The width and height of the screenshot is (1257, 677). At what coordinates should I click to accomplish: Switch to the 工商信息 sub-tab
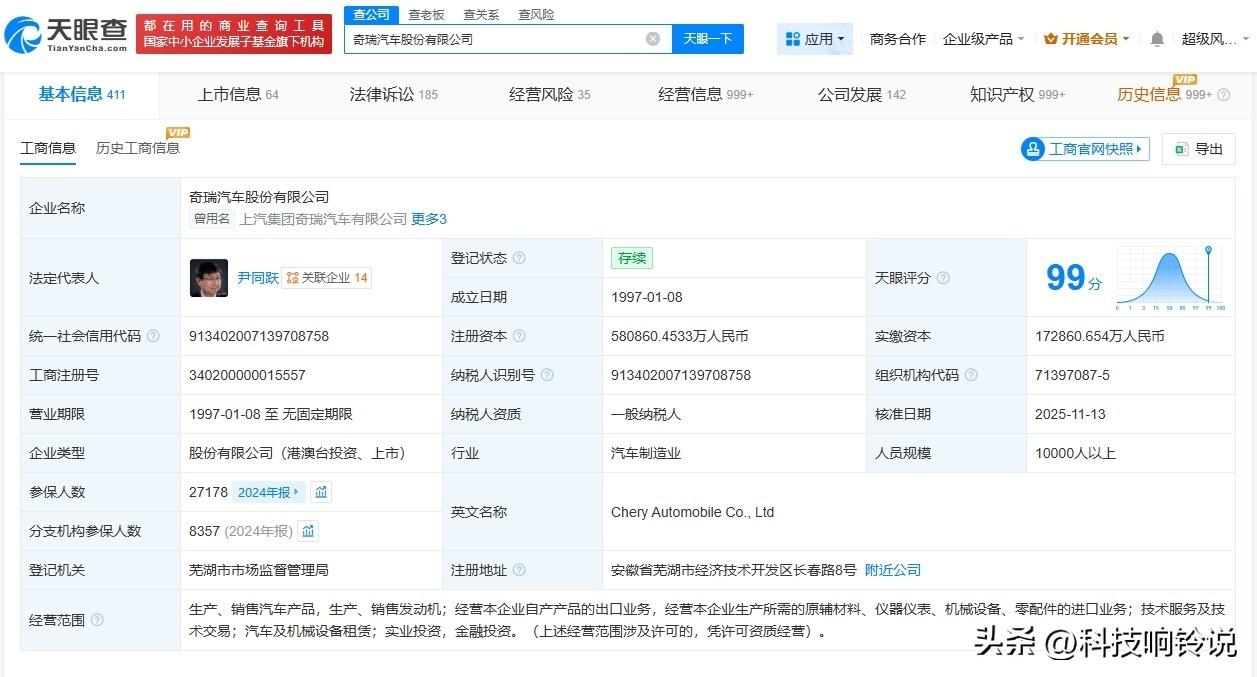click(x=48, y=148)
